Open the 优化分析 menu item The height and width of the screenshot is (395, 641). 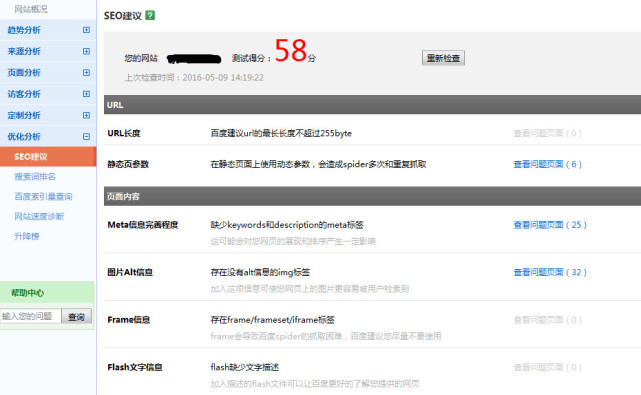click(x=24, y=137)
